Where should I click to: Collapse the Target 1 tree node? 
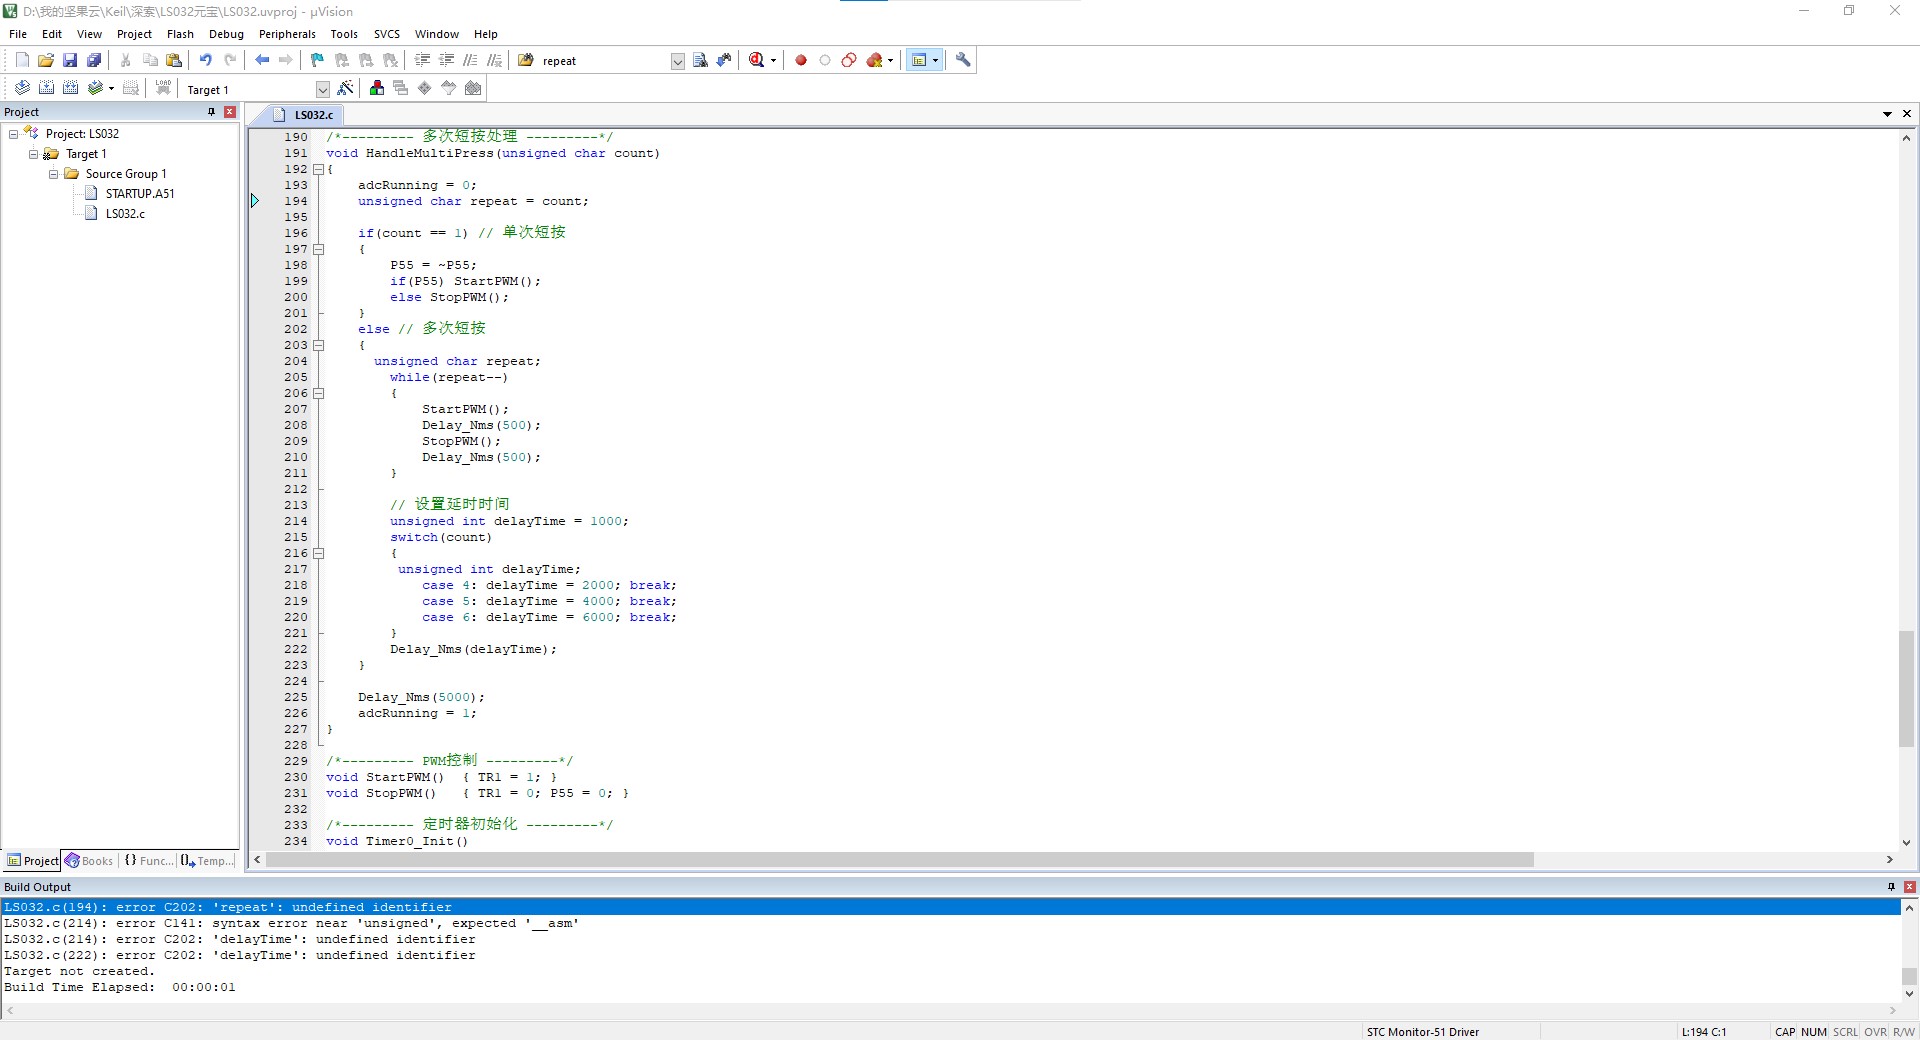coord(34,154)
